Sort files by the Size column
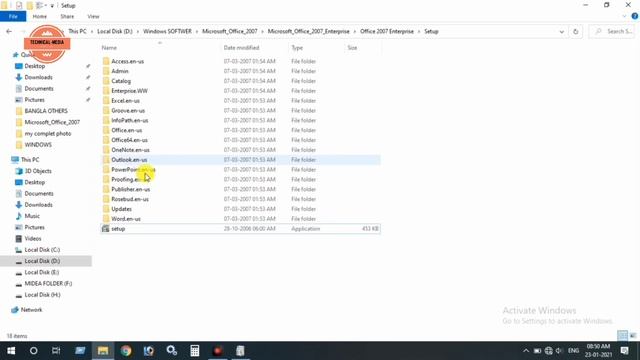 [352, 48]
